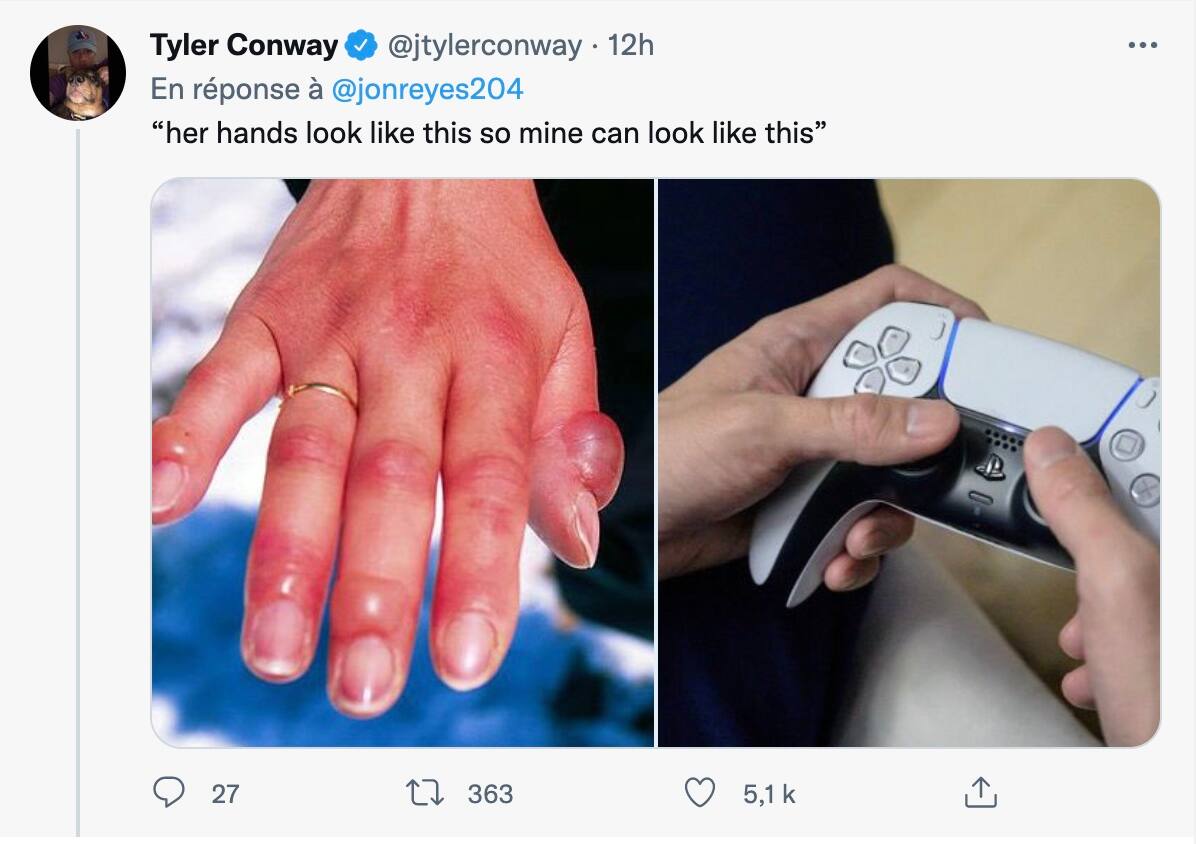Click the reply speech bubble icon
The image size is (1196, 844).
(169, 792)
